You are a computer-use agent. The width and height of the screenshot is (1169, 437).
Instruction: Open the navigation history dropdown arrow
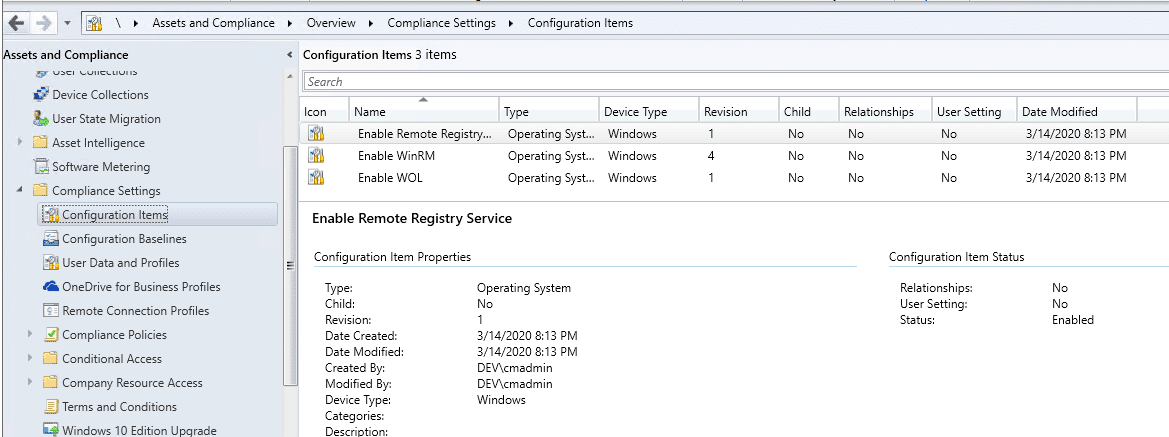click(x=66, y=23)
